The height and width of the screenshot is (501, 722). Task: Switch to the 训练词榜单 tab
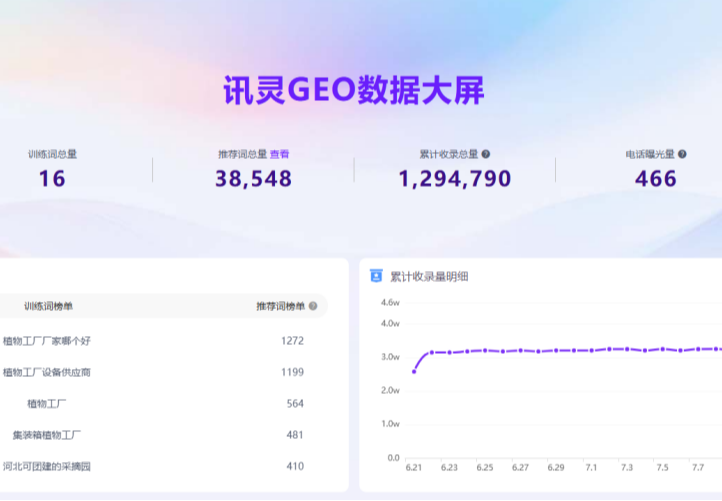pyautogui.click(x=48, y=306)
